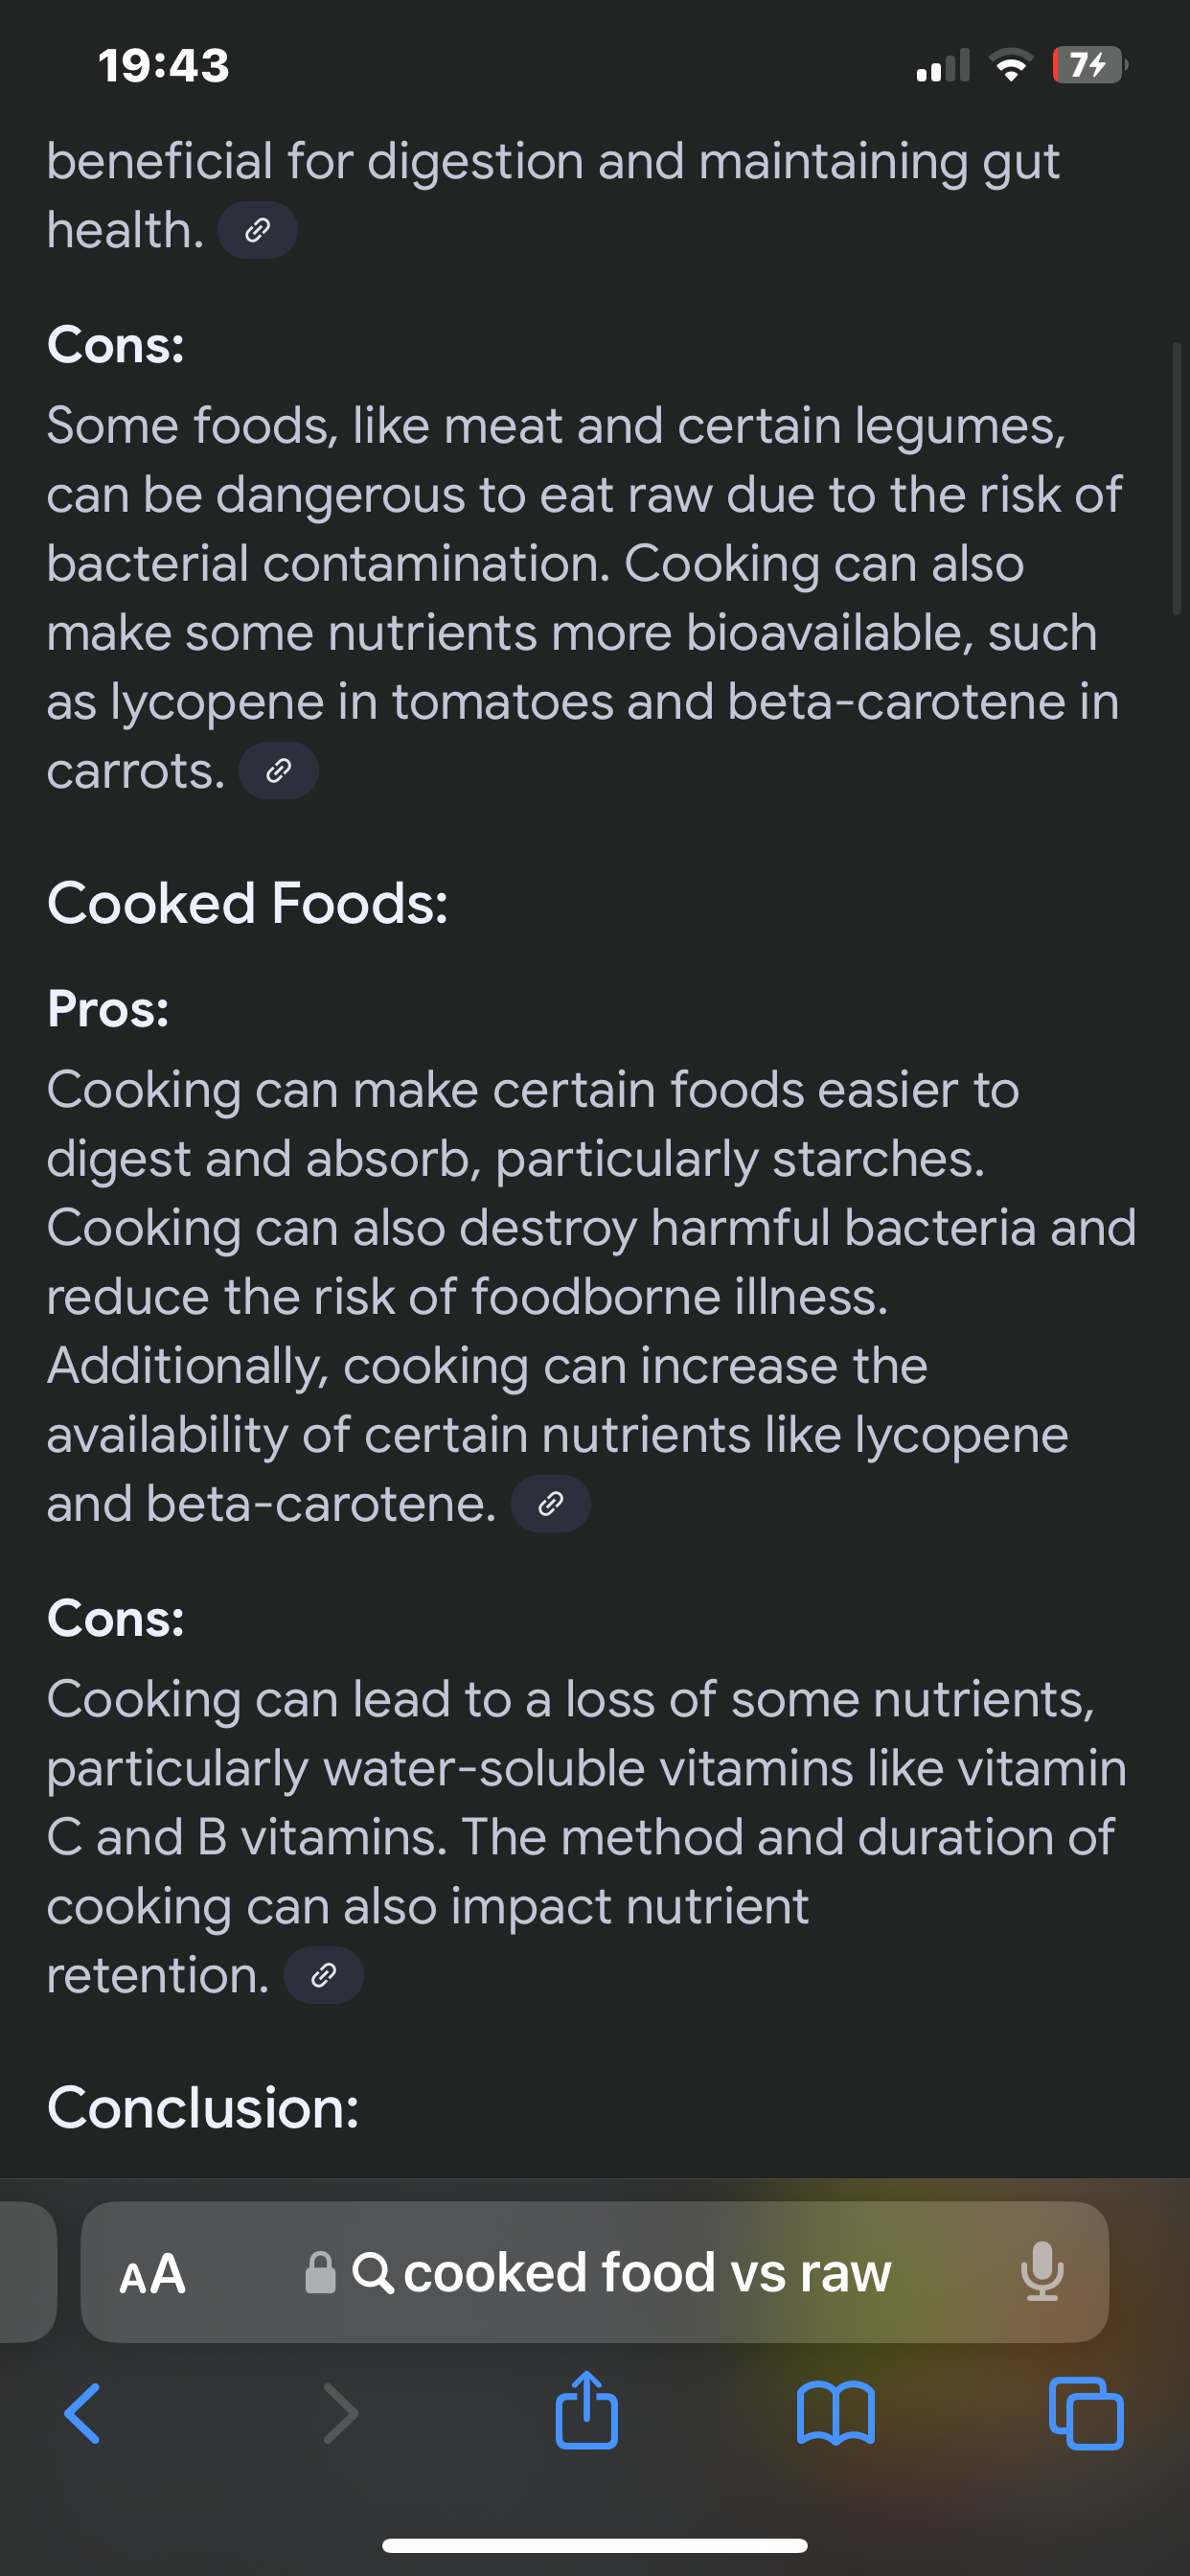Screen dimensions: 1190x2576
Task: Tap the adjacent tab sliver left of address bar
Action: [x=27, y=2272]
